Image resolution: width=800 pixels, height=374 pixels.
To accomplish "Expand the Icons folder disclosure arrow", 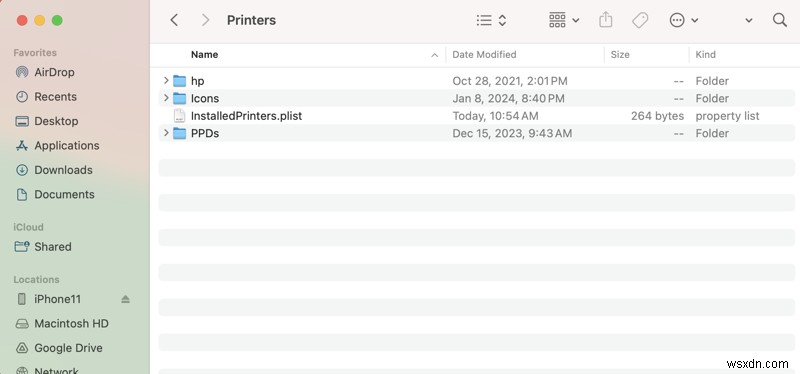I will coord(166,98).
